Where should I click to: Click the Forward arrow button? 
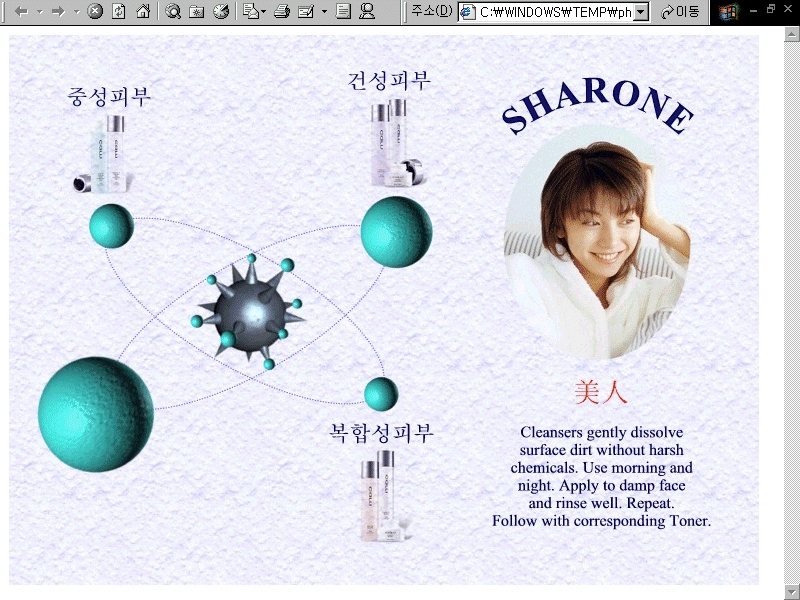tap(58, 11)
